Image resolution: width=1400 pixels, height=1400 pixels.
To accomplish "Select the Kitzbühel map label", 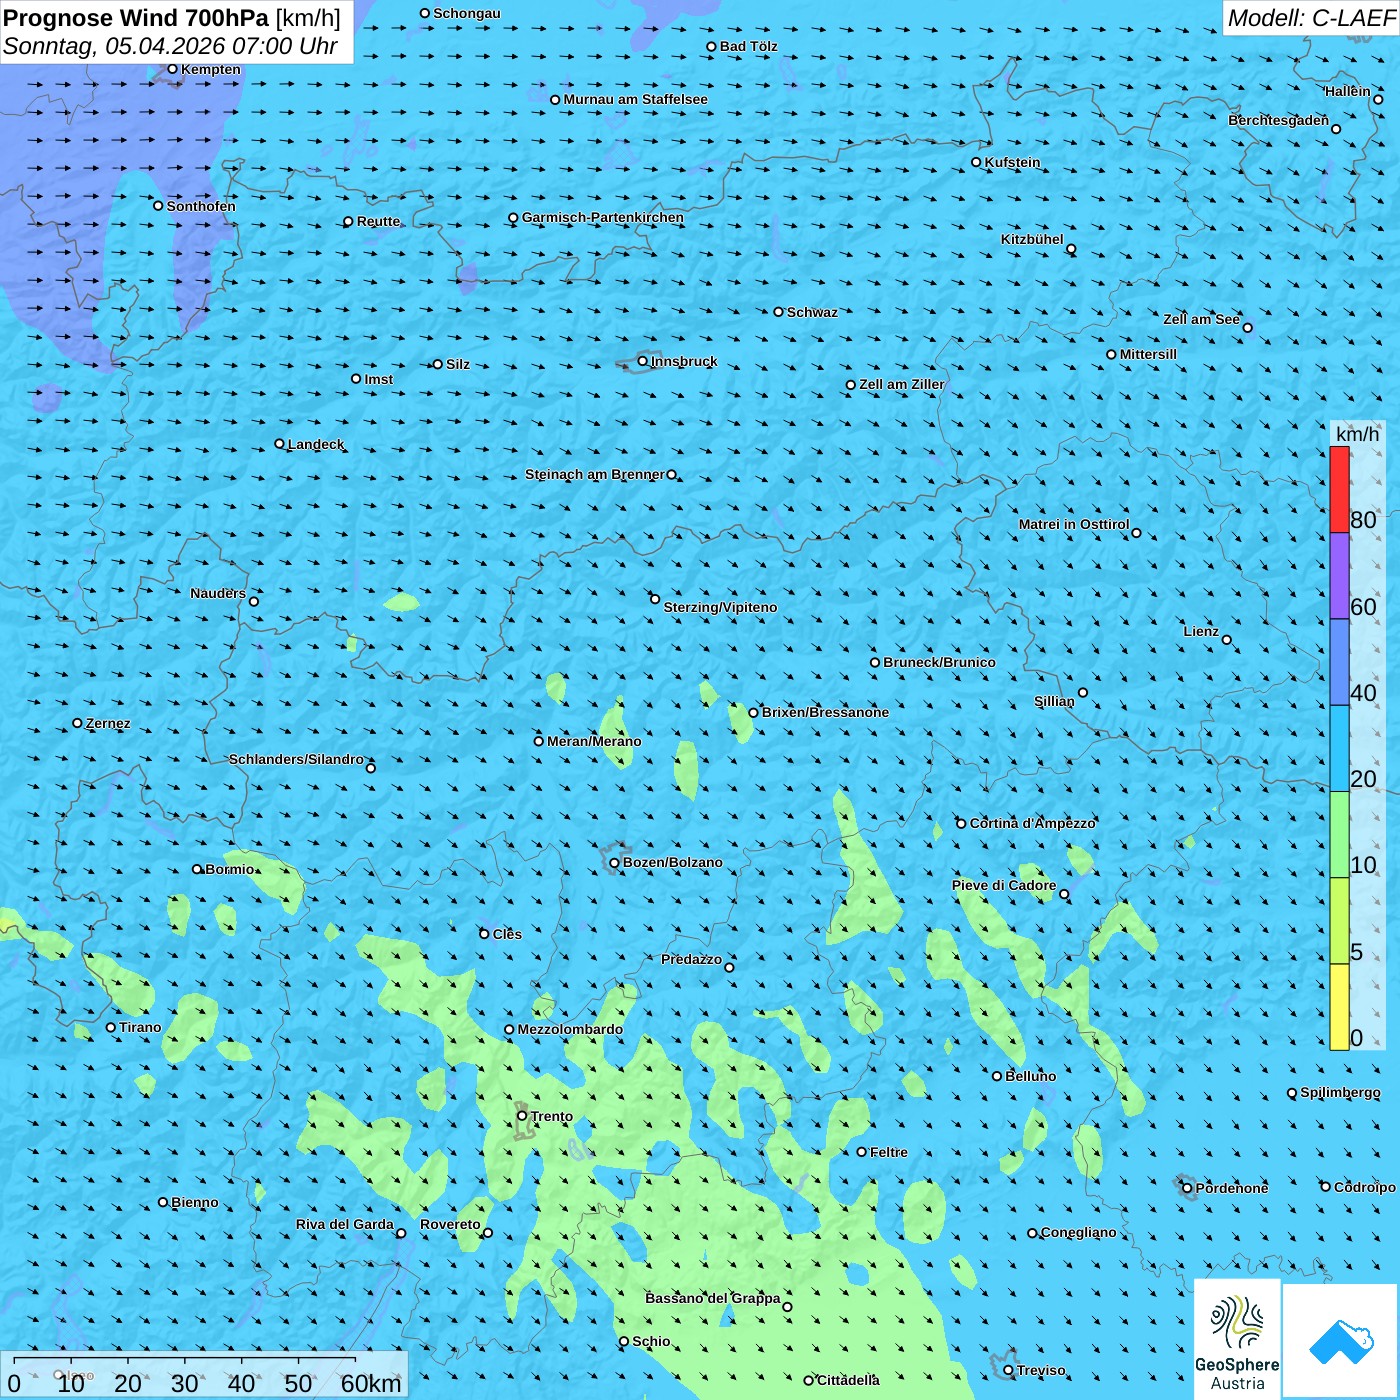I will (1032, 239).
